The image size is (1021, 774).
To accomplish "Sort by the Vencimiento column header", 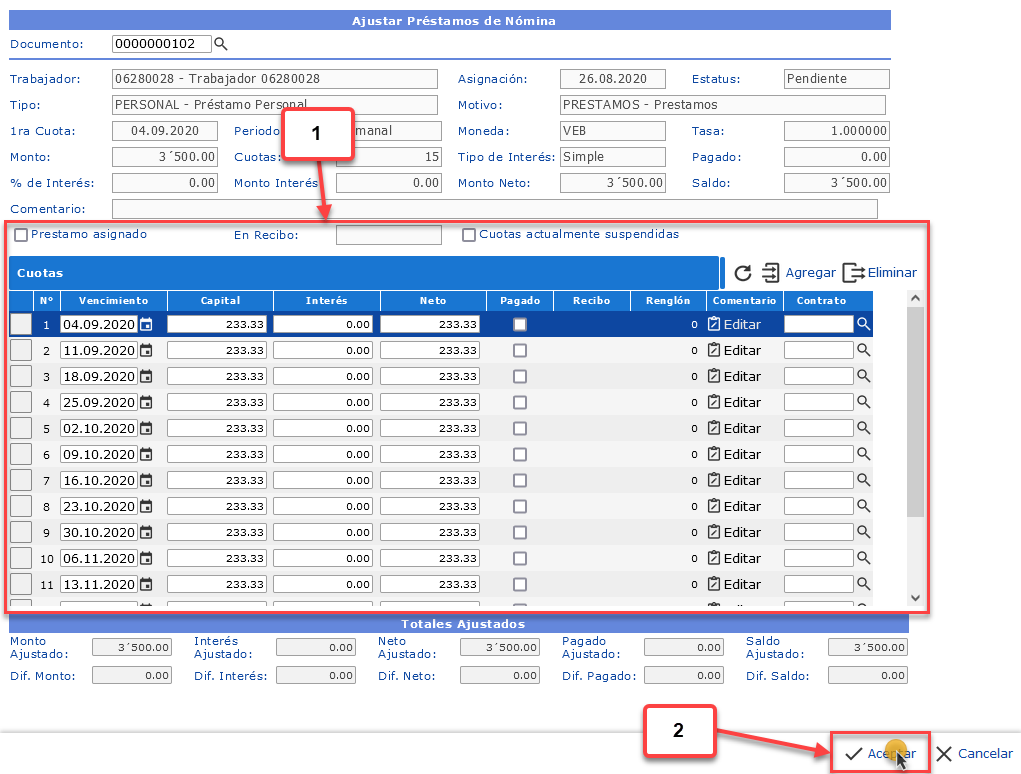I will coord(113,300).
